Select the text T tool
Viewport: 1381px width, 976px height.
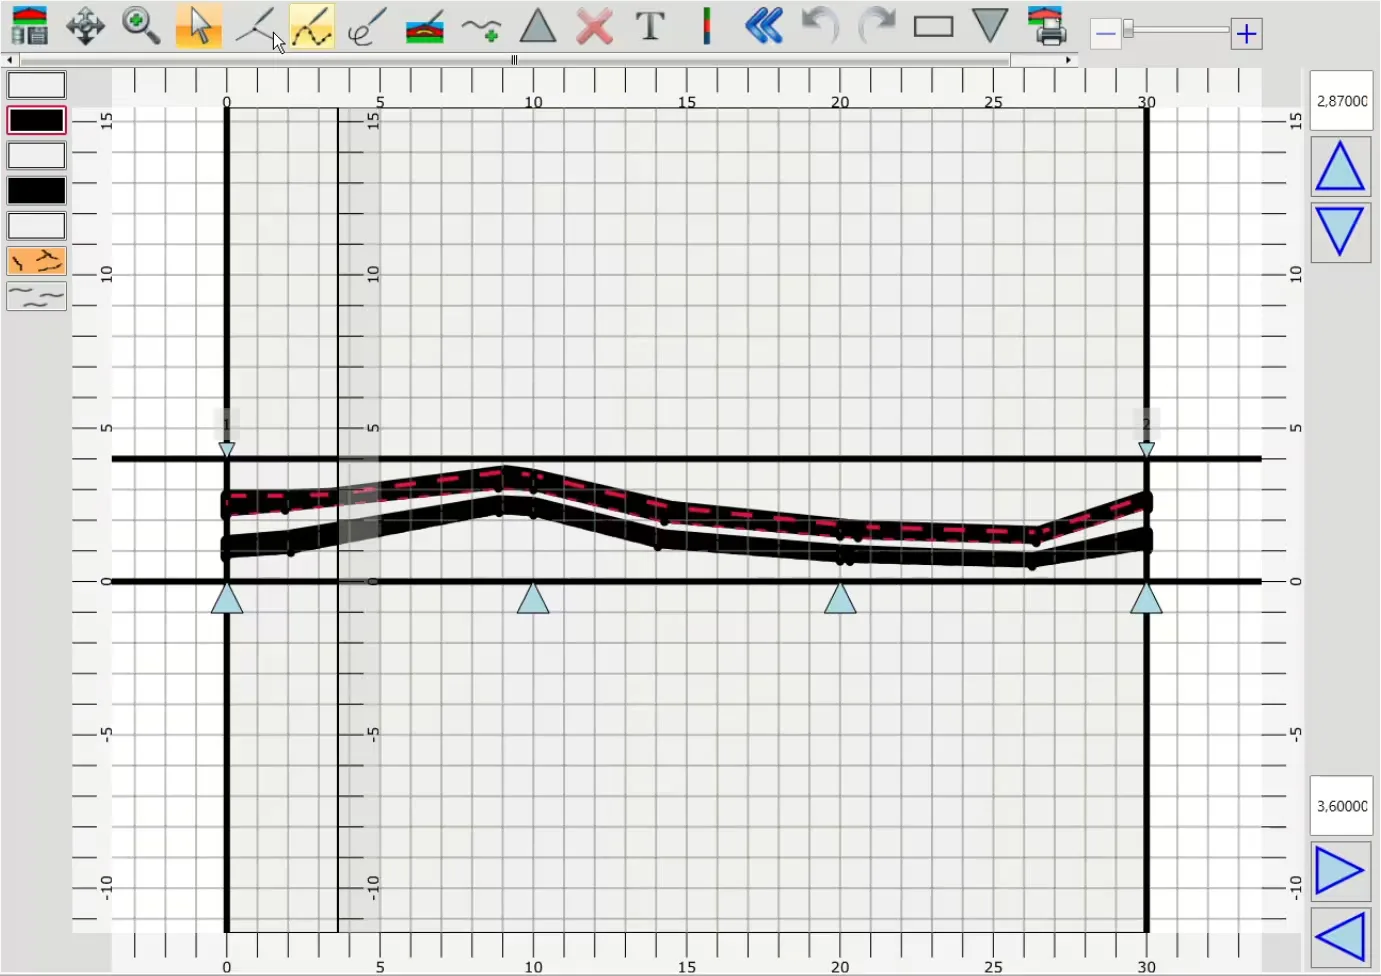click(x=650, y=26)
